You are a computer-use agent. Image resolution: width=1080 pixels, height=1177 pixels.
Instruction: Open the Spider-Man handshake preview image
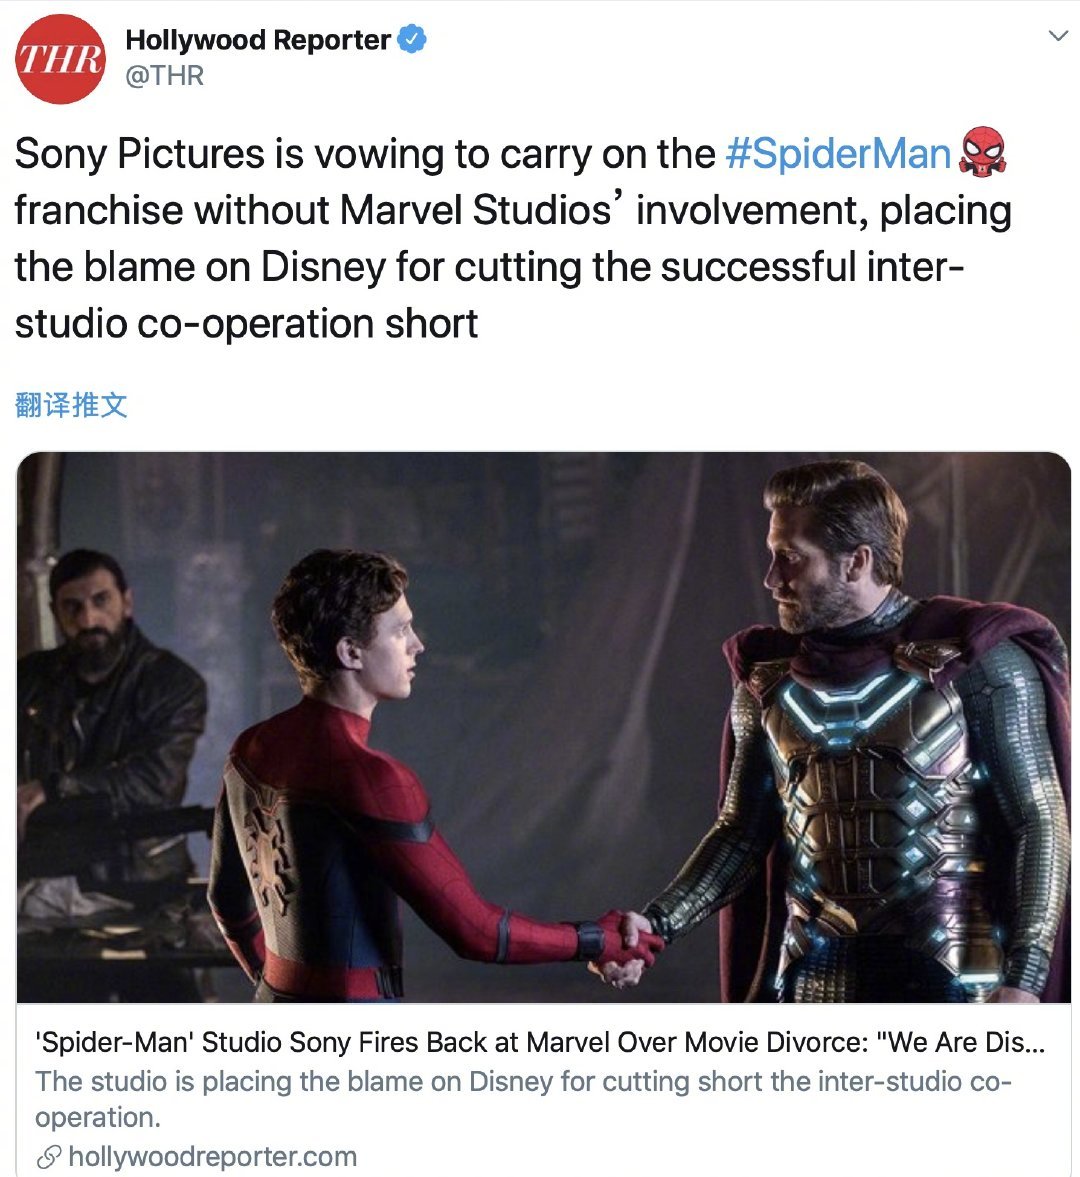(543, 727)
